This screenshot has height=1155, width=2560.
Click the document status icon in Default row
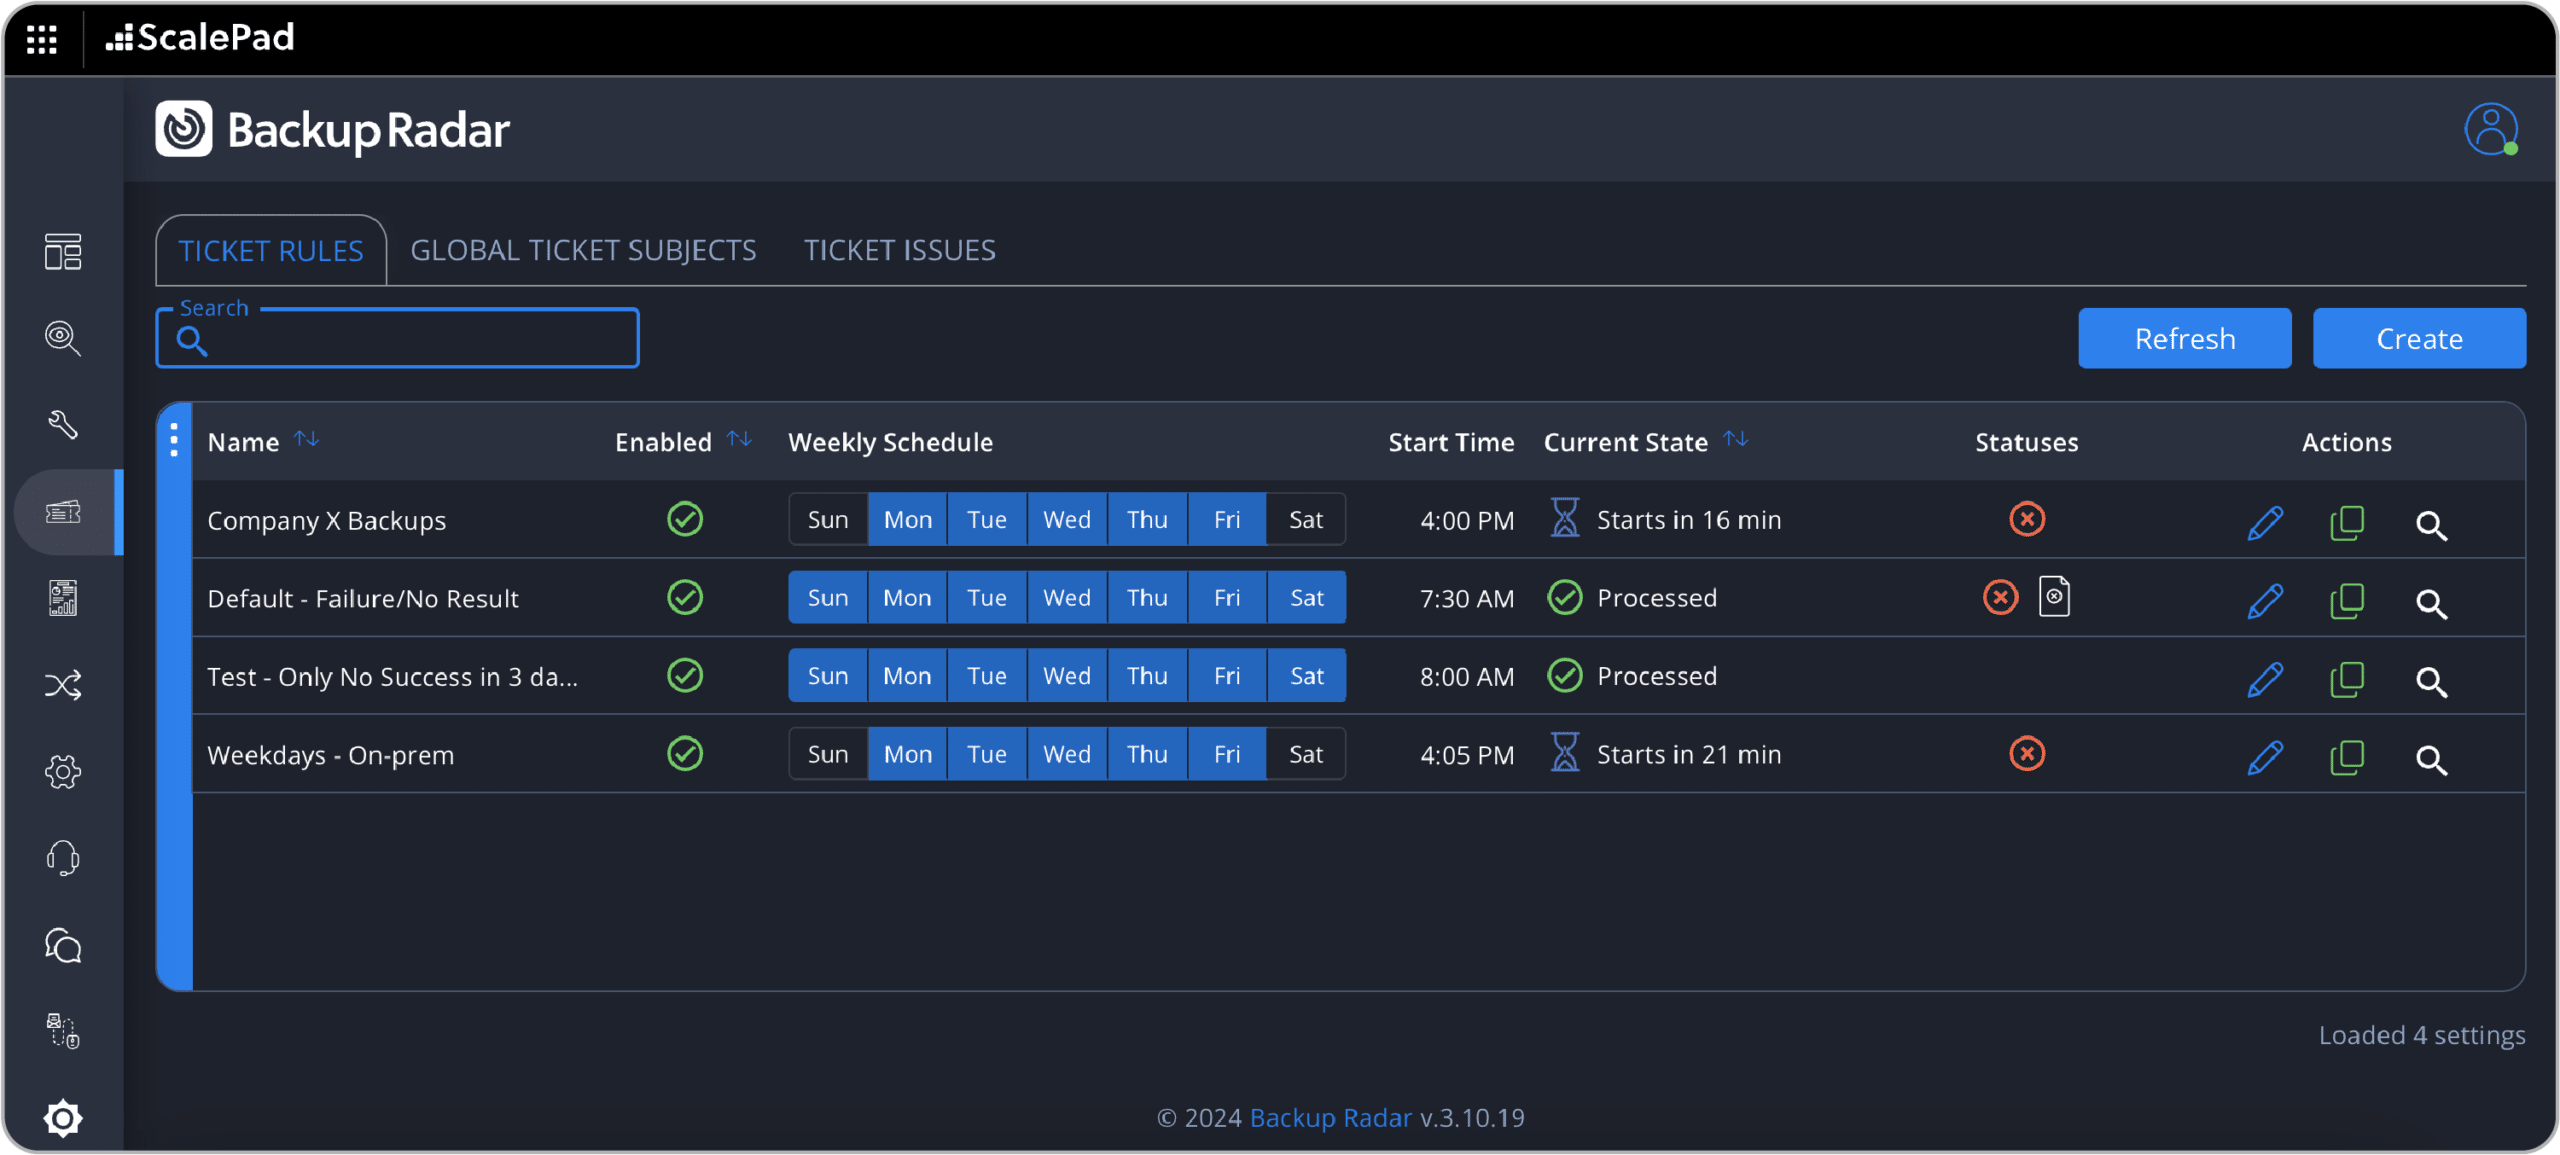(x=2054, y=597)
